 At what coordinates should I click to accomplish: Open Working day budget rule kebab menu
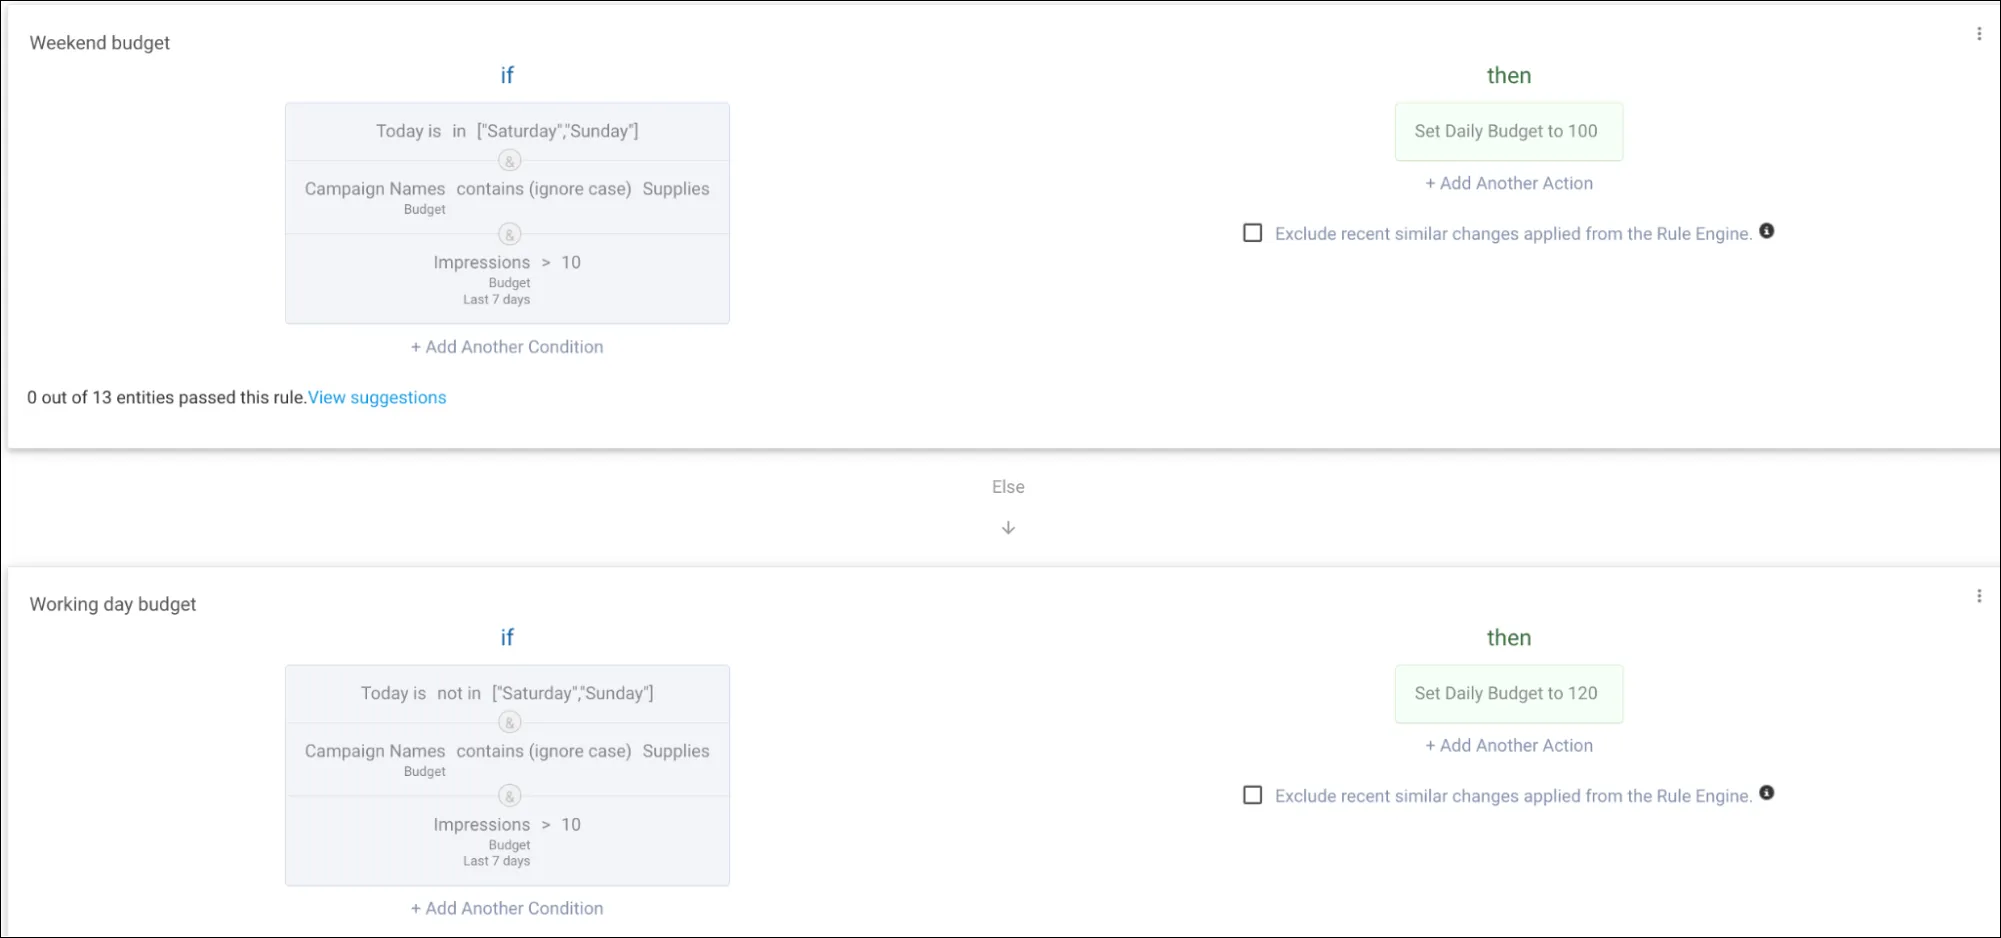1978,596
